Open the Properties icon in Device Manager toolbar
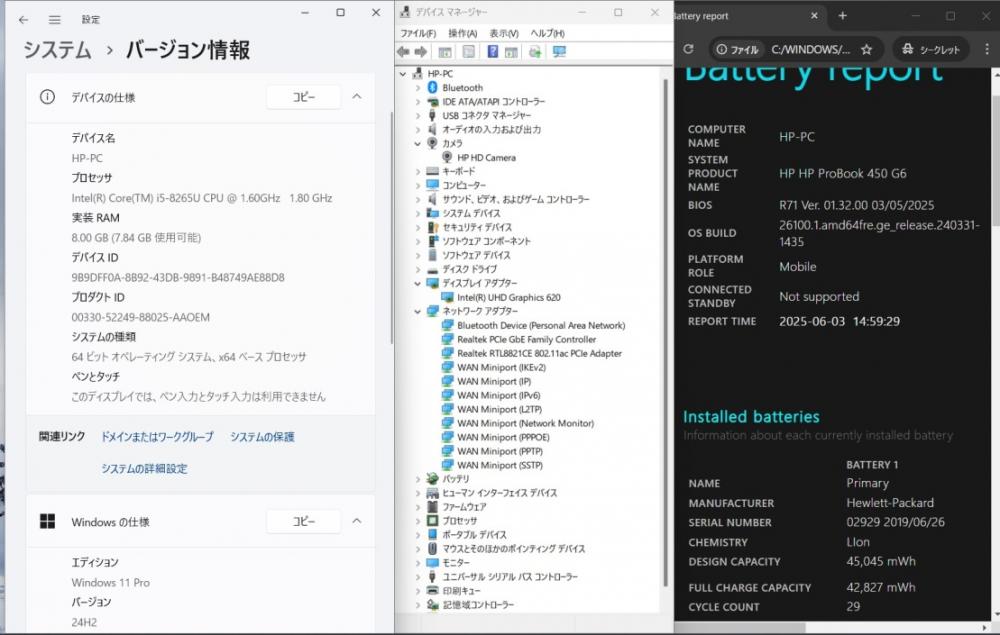This screenshot has width=1000, height=635. 469,52
